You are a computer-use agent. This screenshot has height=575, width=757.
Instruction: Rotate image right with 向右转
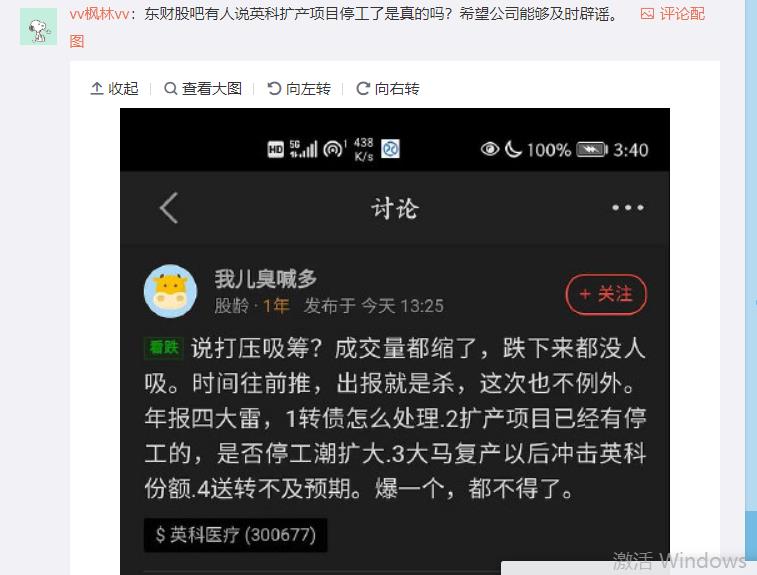click(x=388, y=89)
